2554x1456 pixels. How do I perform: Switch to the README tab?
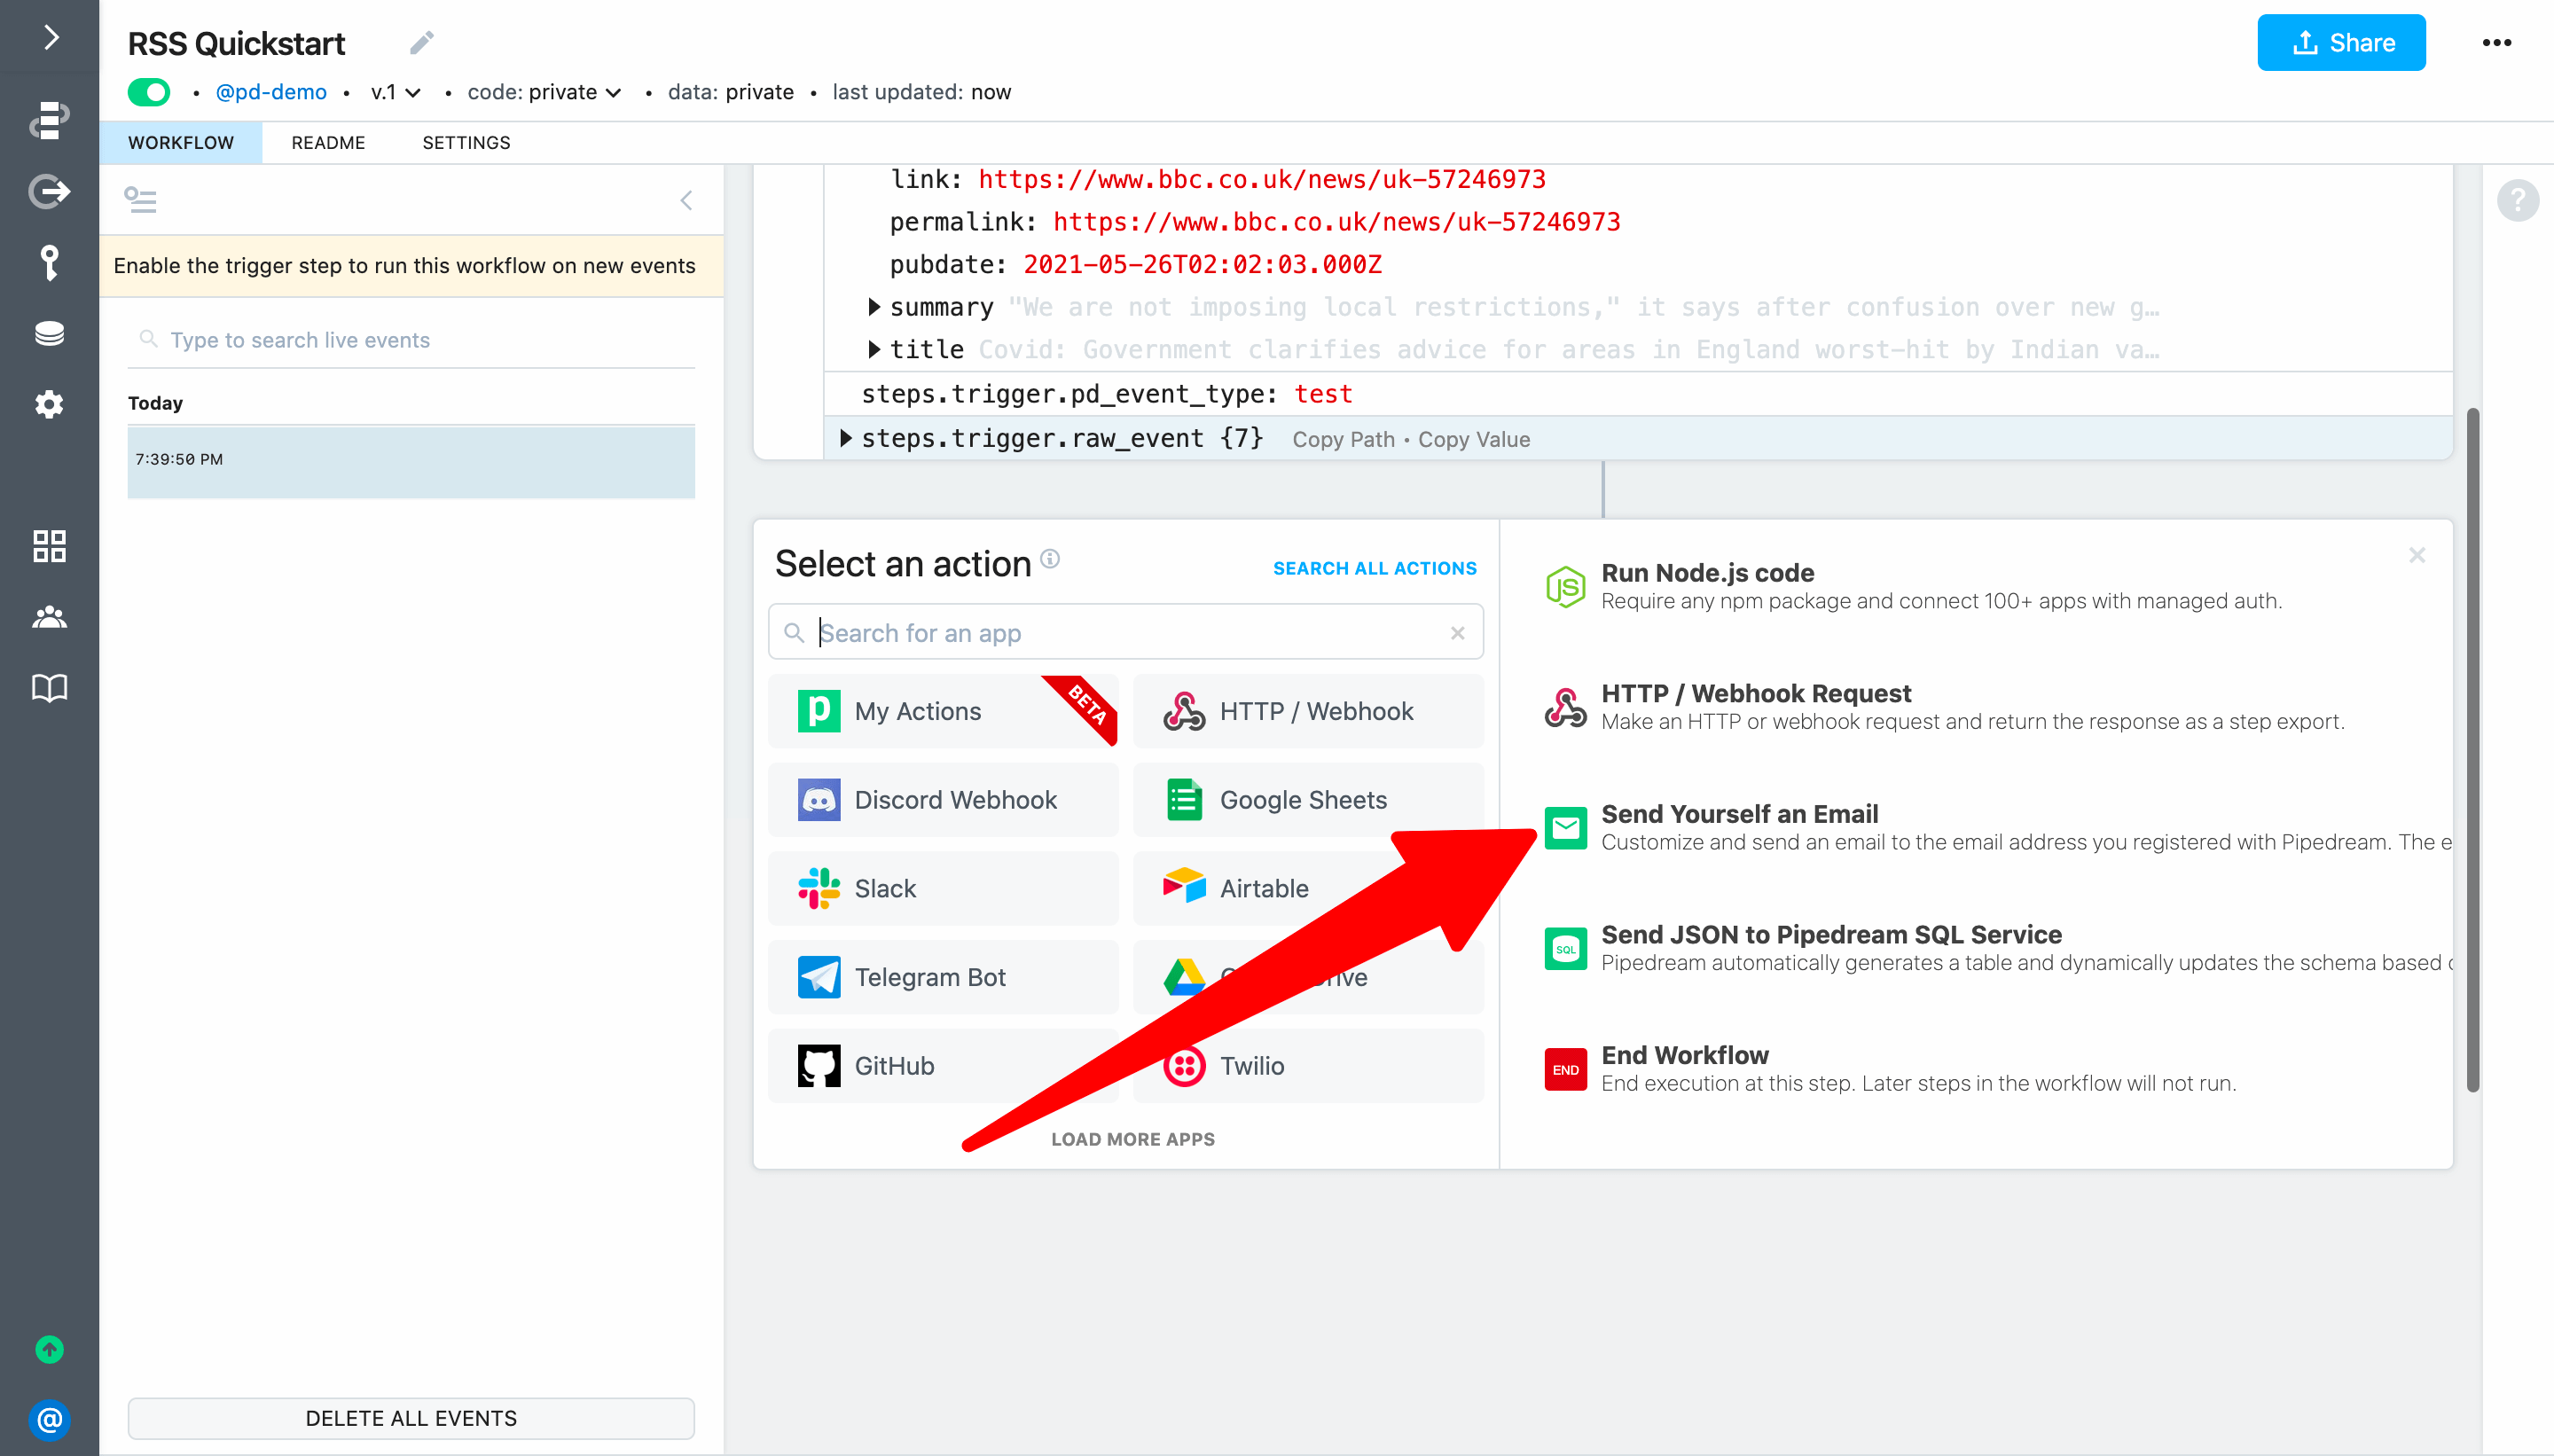pyautogui.click(x=328, y=143)
